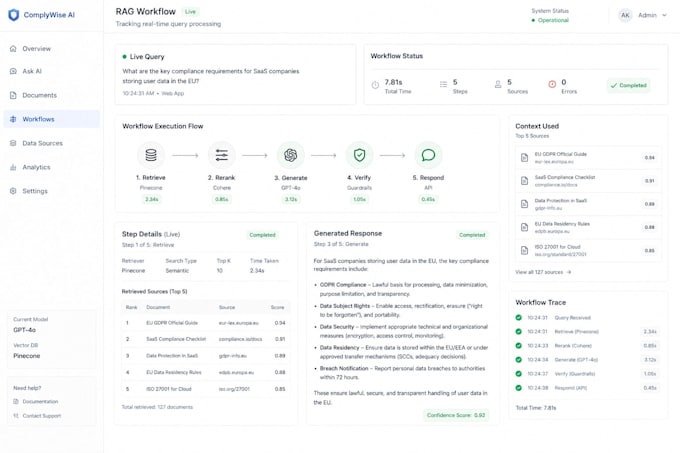Click the Documentation link icon
This screenshot has height=453, width=680.
16,401
